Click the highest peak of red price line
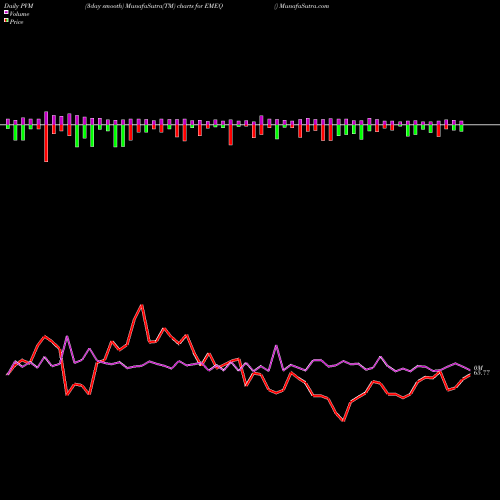 (142, 305)
